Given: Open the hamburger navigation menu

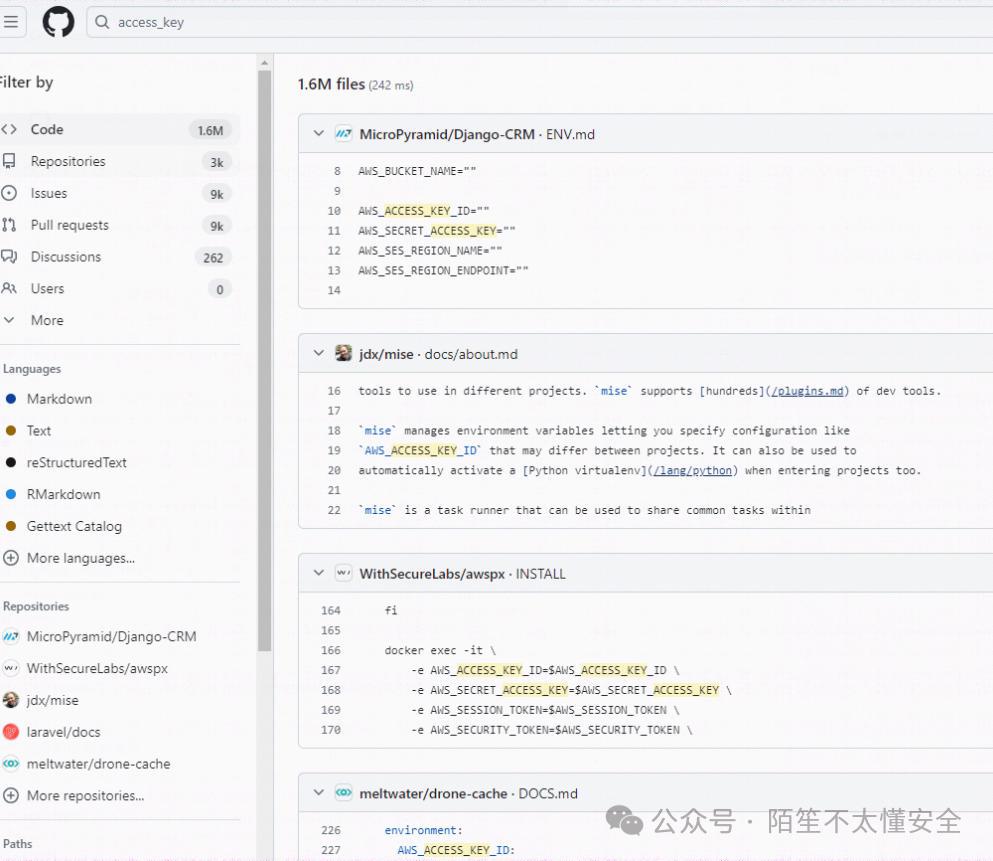Looking at the screenshot, I should [x=12, y=21].
